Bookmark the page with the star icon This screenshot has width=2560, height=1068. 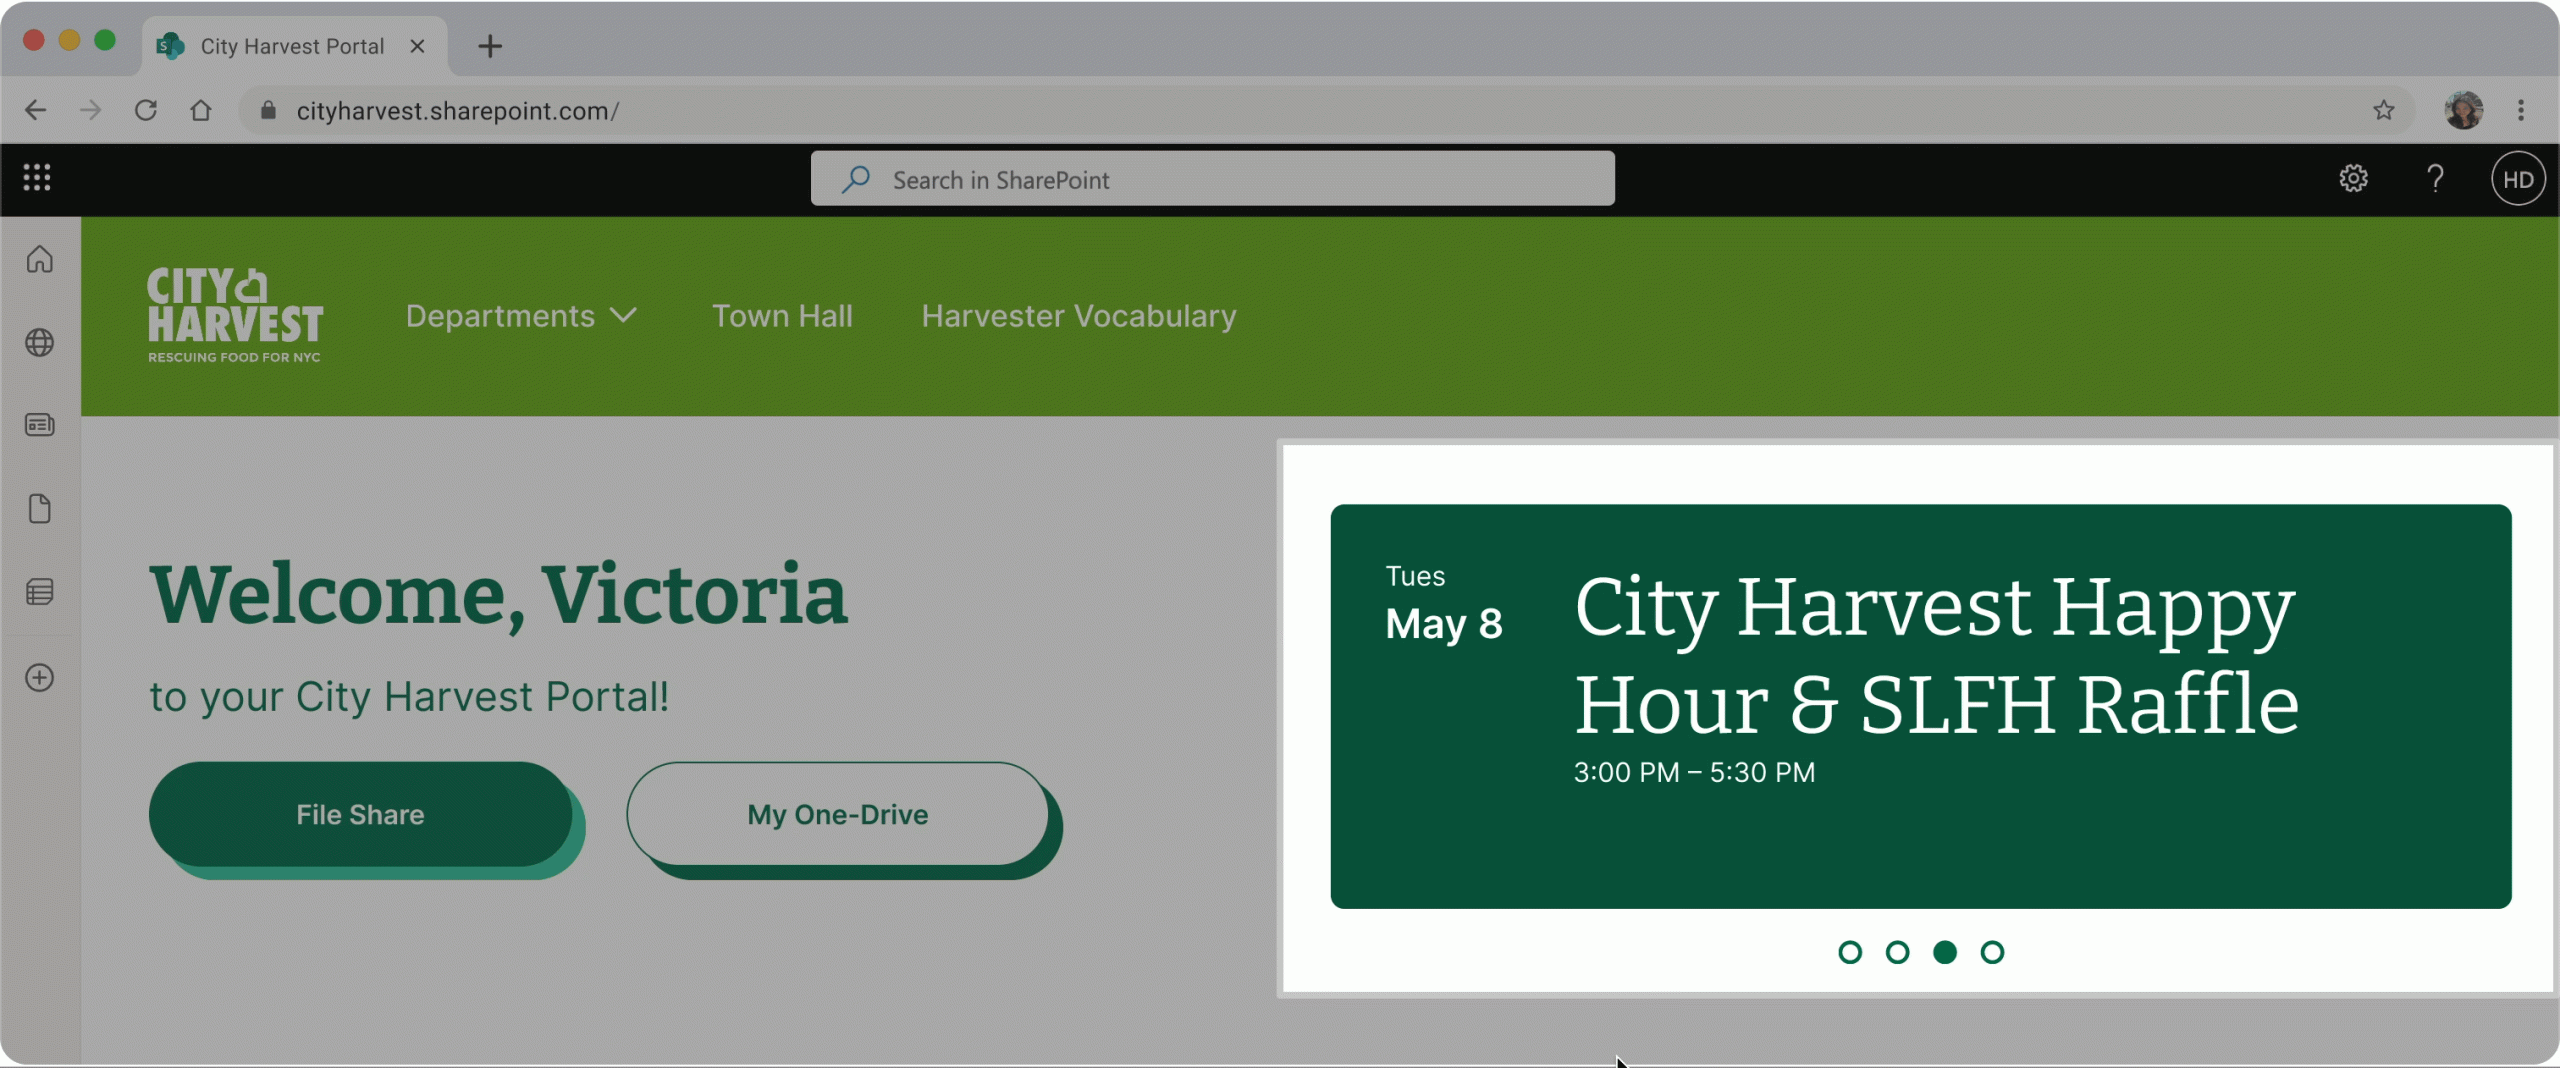point(2384,110)
